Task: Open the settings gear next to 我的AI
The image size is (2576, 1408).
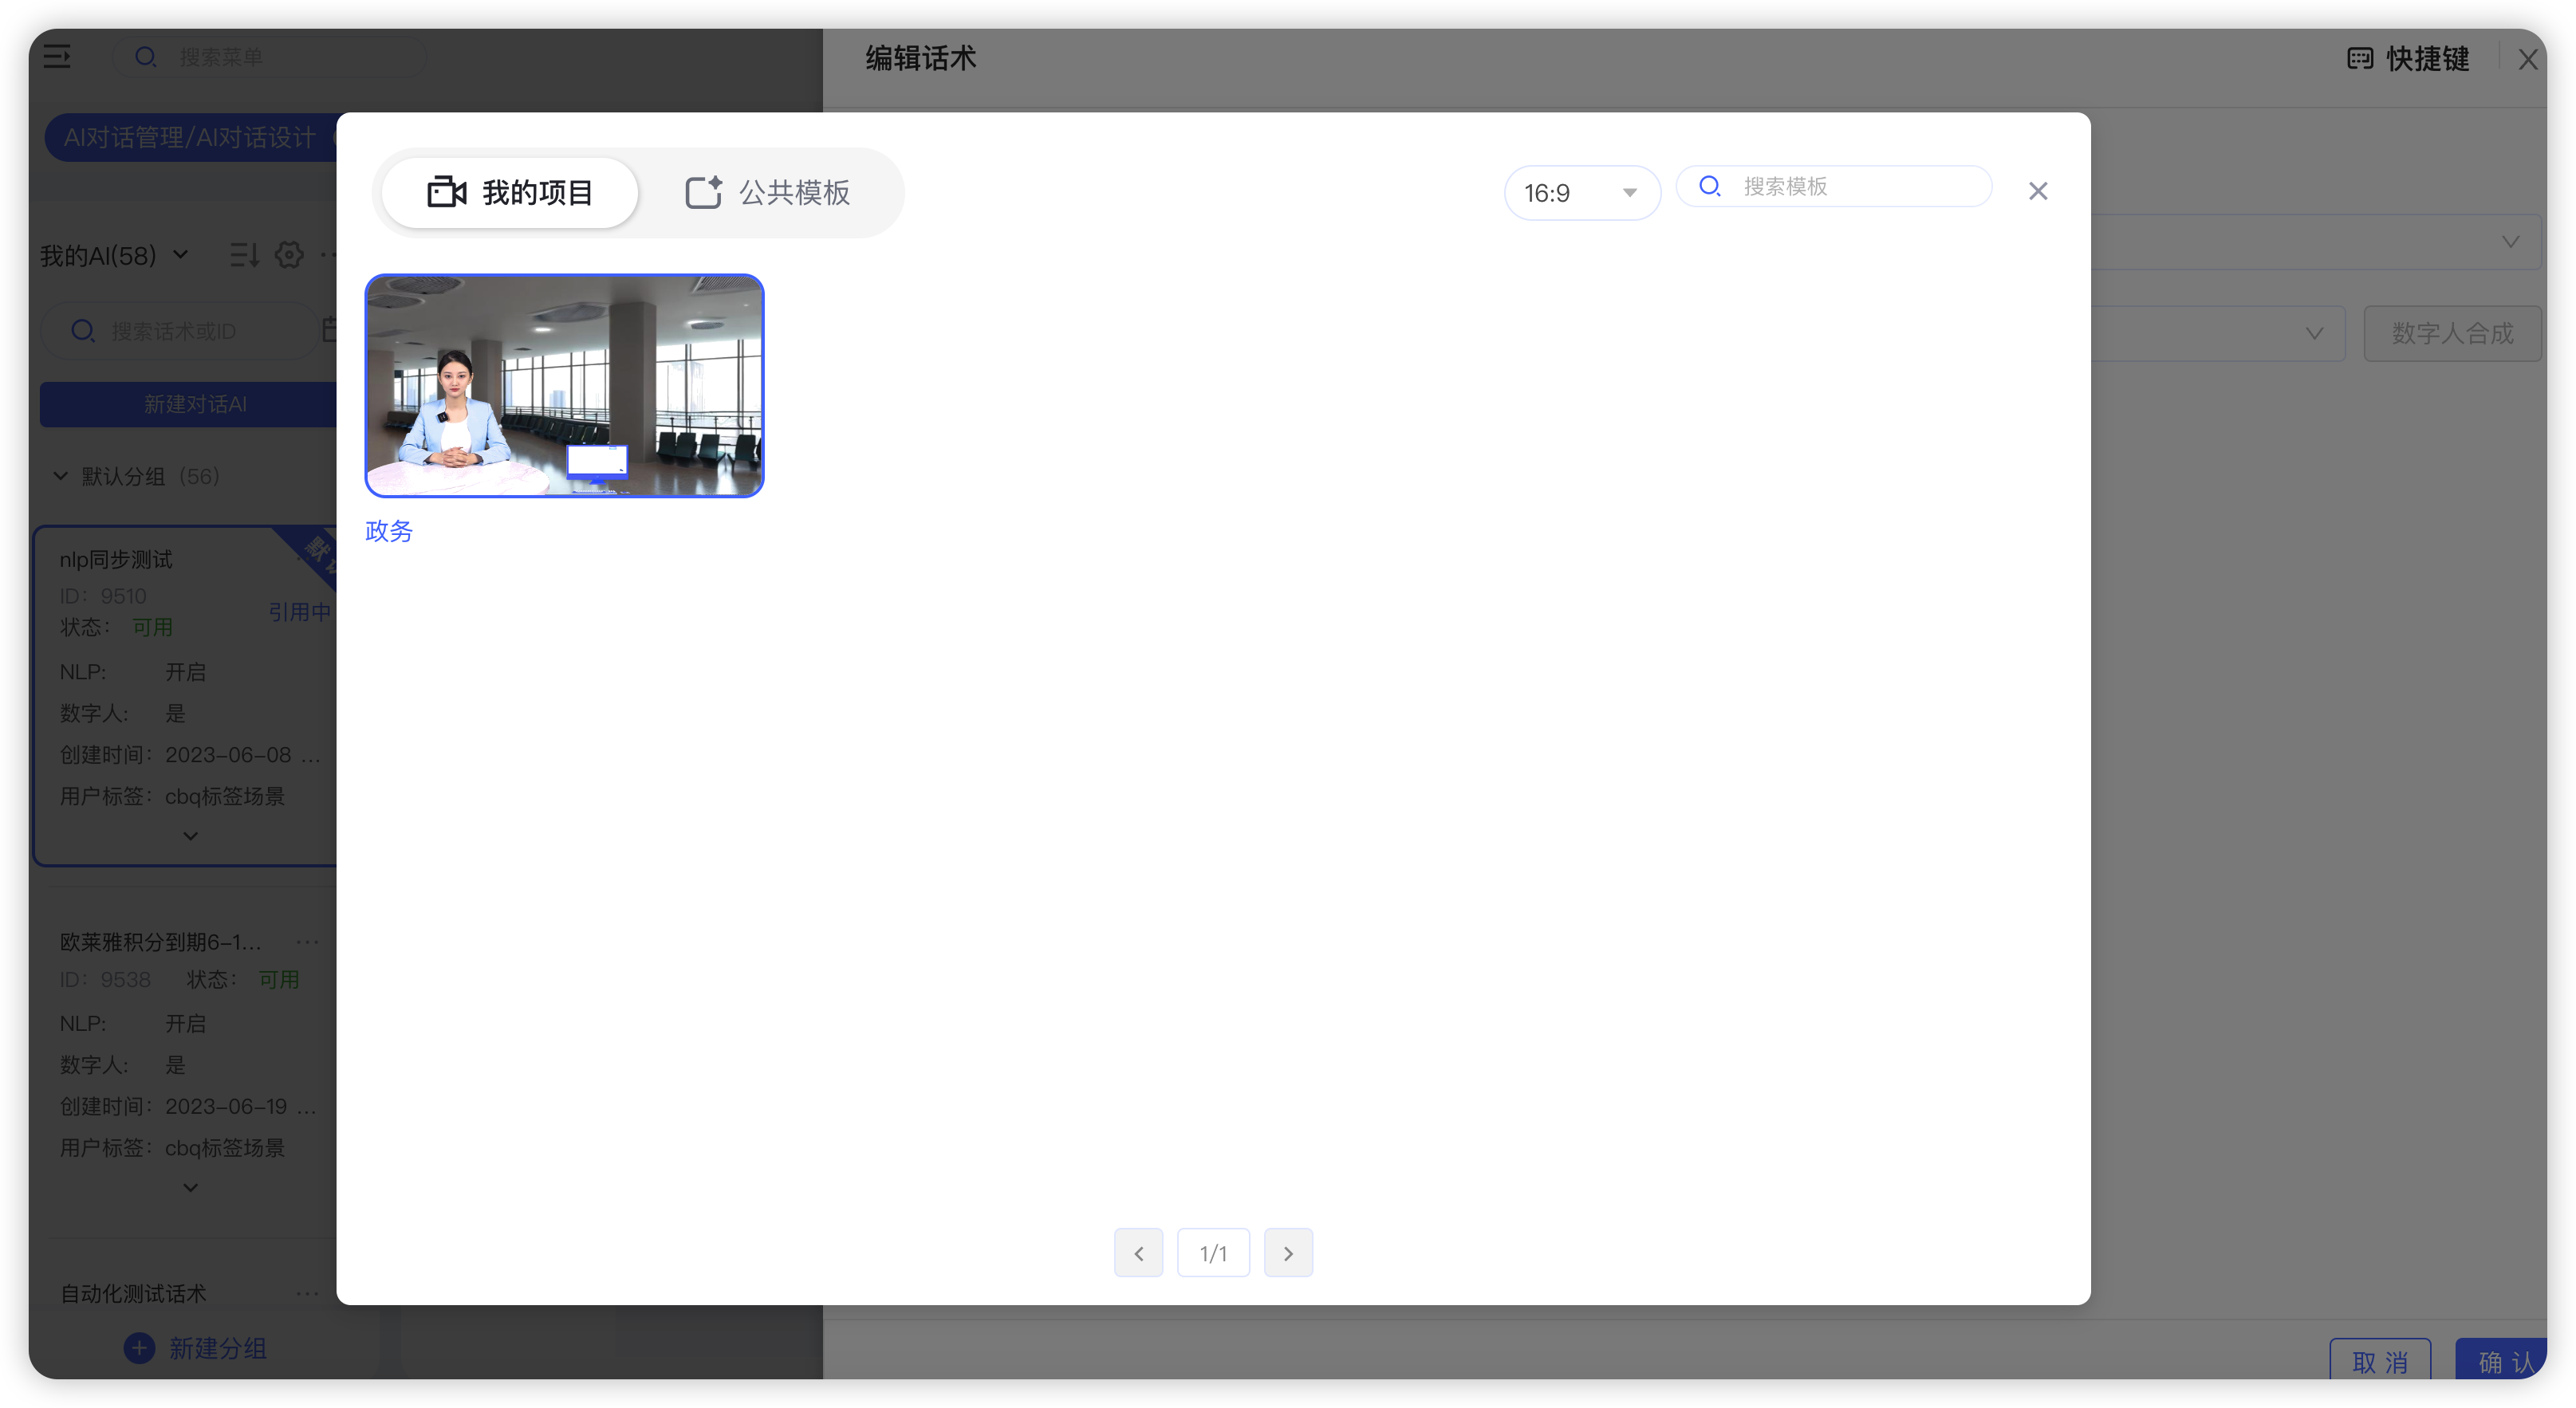Action: [289, 255]
